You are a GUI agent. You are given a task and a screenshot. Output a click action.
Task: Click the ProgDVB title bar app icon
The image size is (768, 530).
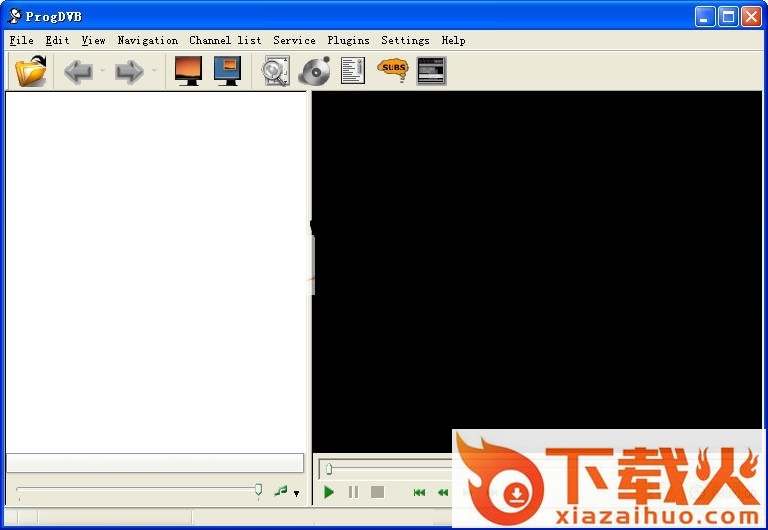point(15,16)
